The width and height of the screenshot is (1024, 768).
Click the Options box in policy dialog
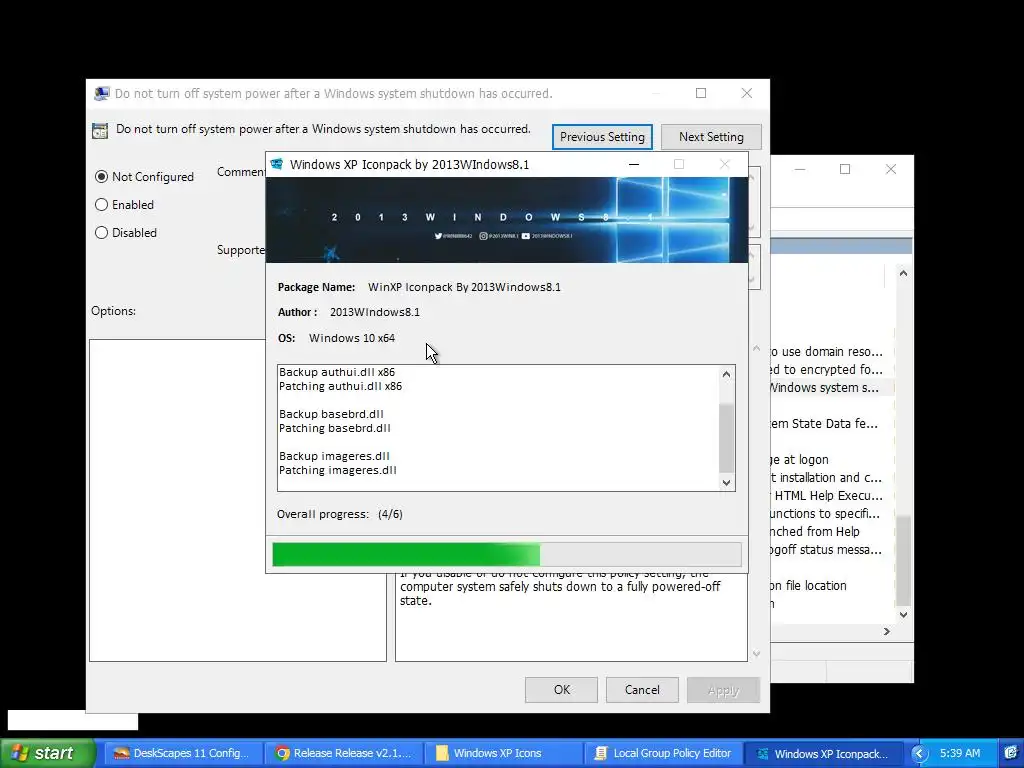[x=238, y=500]
